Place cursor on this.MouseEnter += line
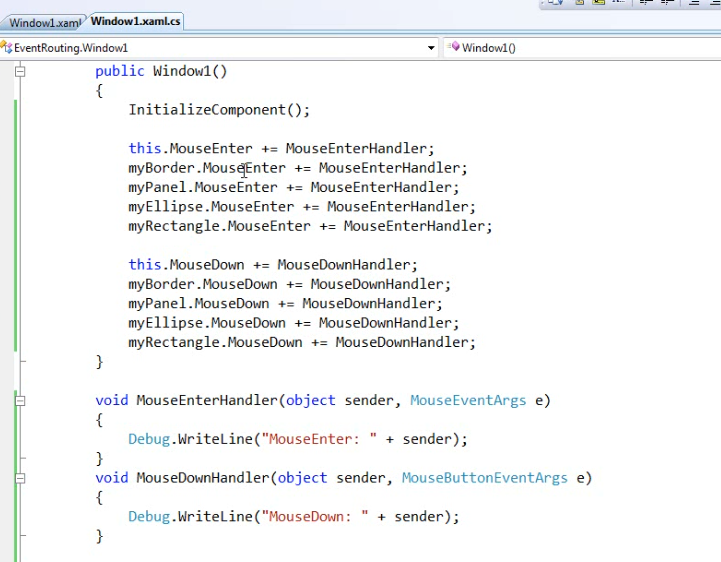The image size is (721, 562). pyautogui.click(x=281, y=149)
